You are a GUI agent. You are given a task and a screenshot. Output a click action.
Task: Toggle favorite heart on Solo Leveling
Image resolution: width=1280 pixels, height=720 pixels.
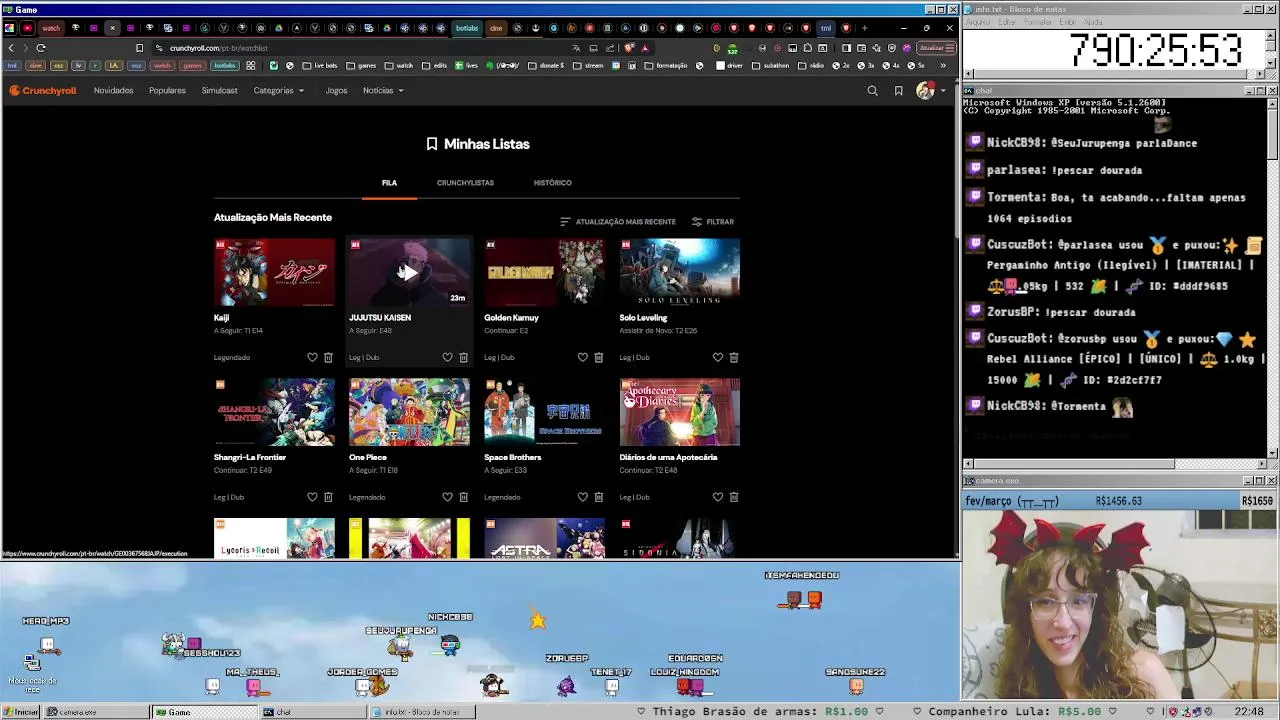click(x=717, y=357)
